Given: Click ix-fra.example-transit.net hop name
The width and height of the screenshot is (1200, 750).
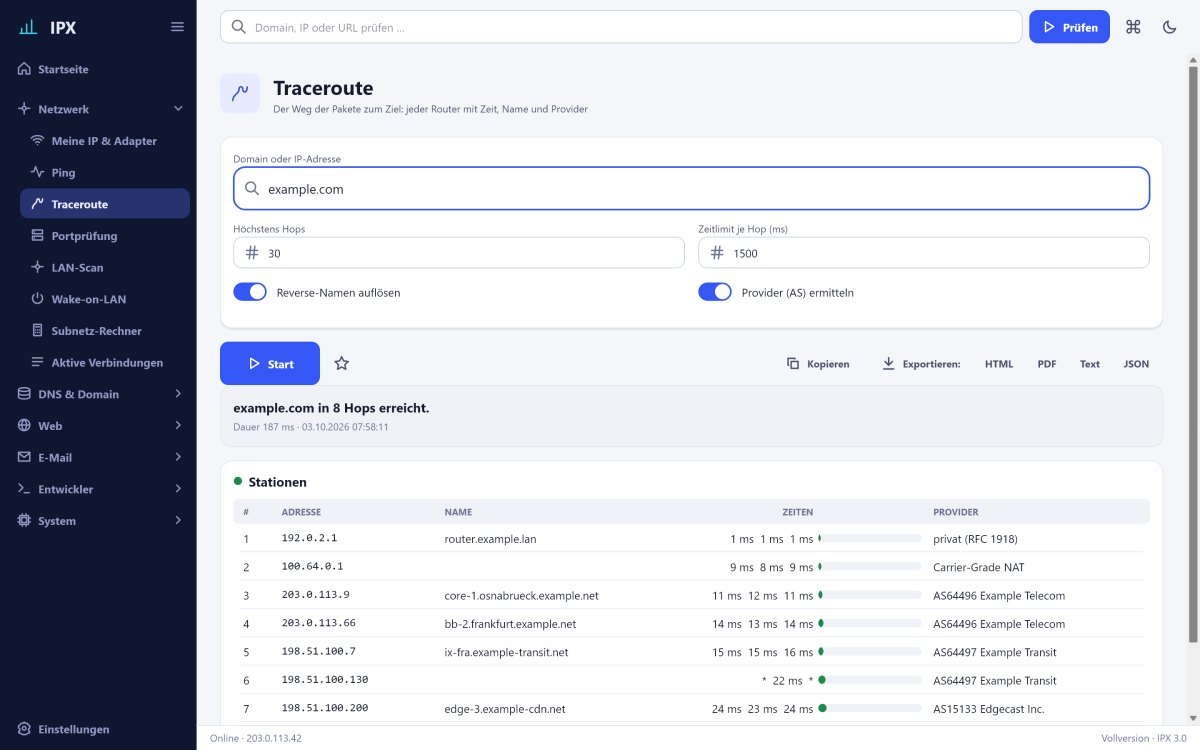Looking at the screenshot, I should (x=506, y=652).
